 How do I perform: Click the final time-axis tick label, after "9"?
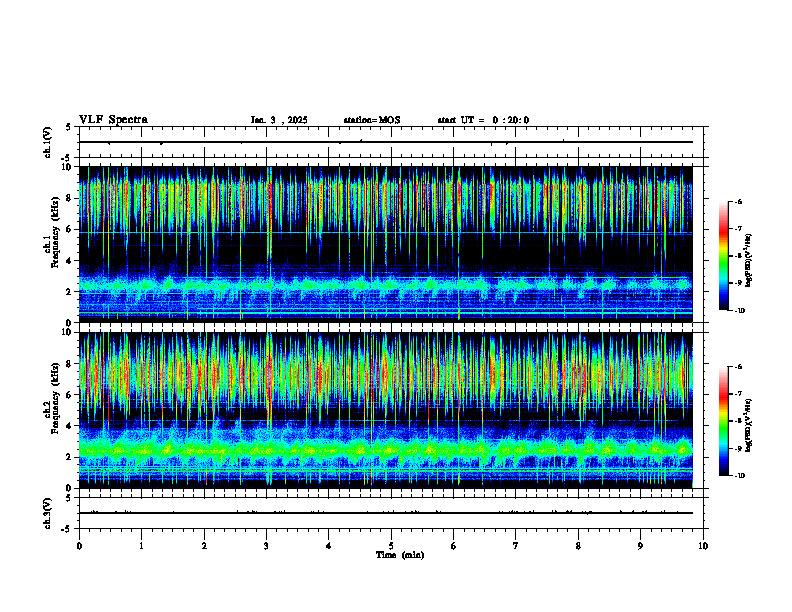click(703, 546)
